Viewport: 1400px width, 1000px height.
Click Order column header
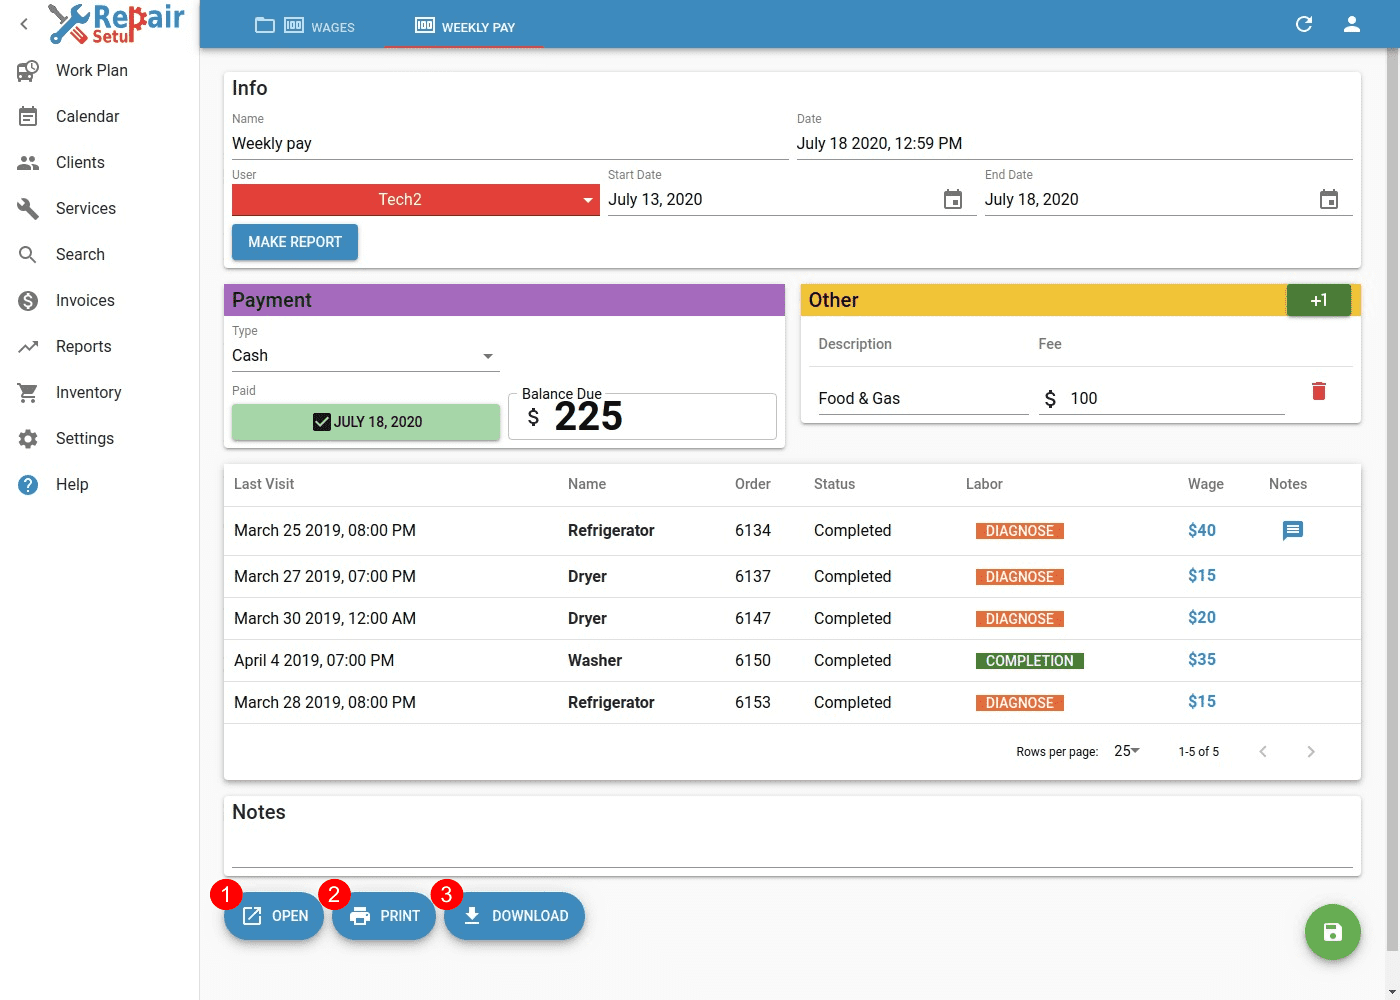pos(753,484)
